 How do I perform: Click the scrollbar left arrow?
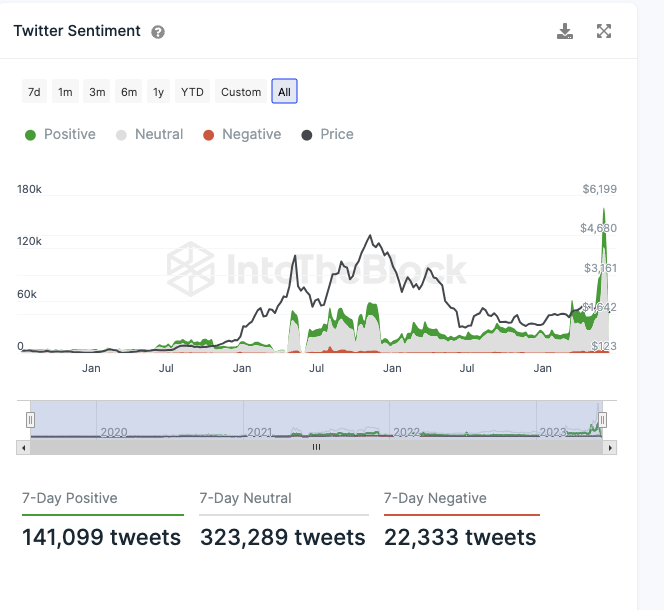[23, 447]
